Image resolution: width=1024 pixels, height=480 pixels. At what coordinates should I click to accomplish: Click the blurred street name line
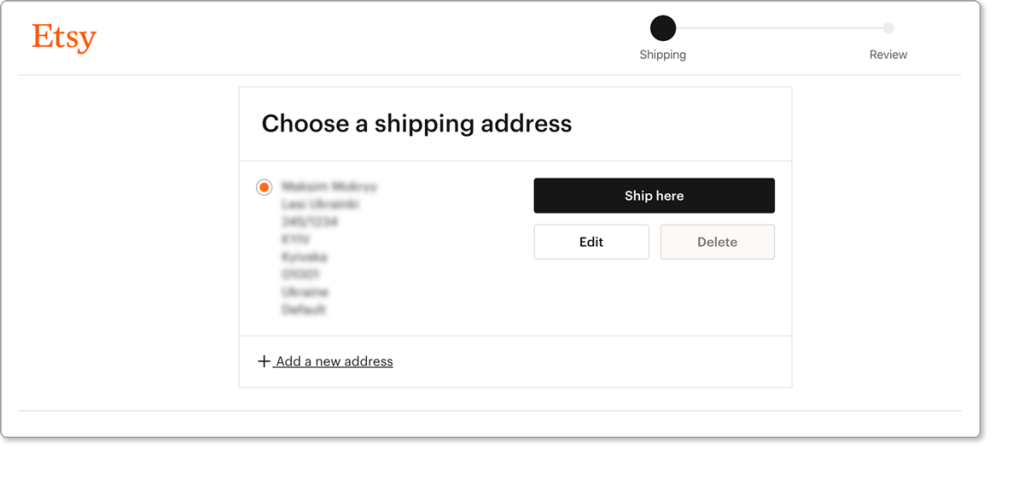[320, 204]
